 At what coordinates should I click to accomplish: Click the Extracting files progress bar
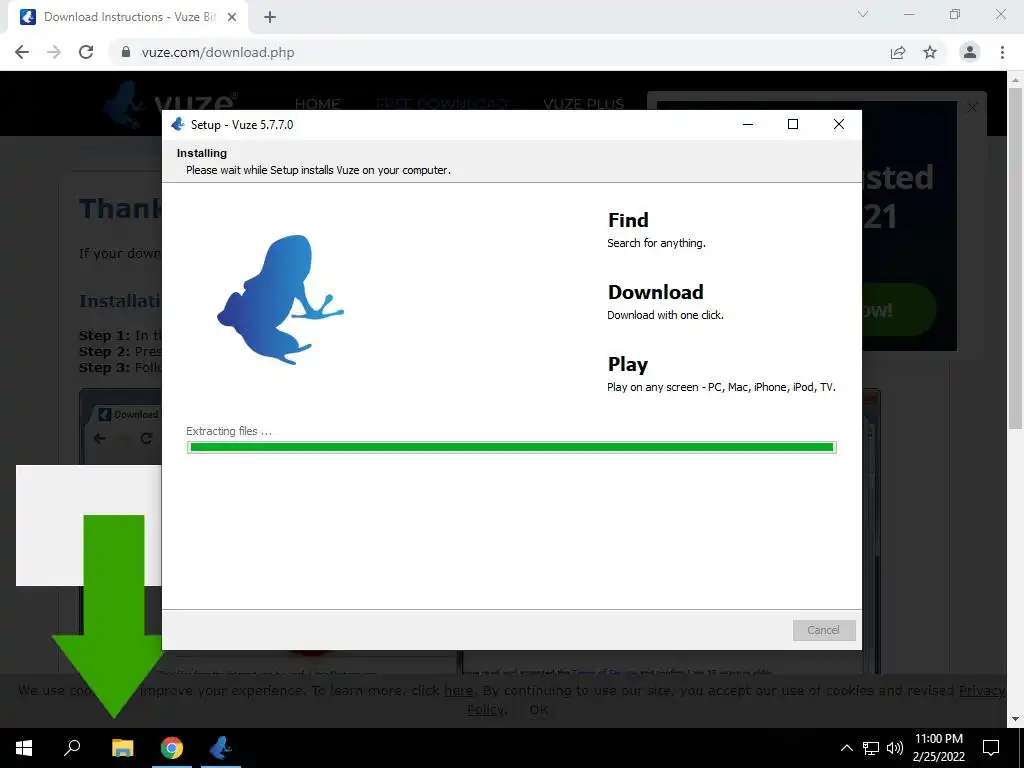coord(511,447)
